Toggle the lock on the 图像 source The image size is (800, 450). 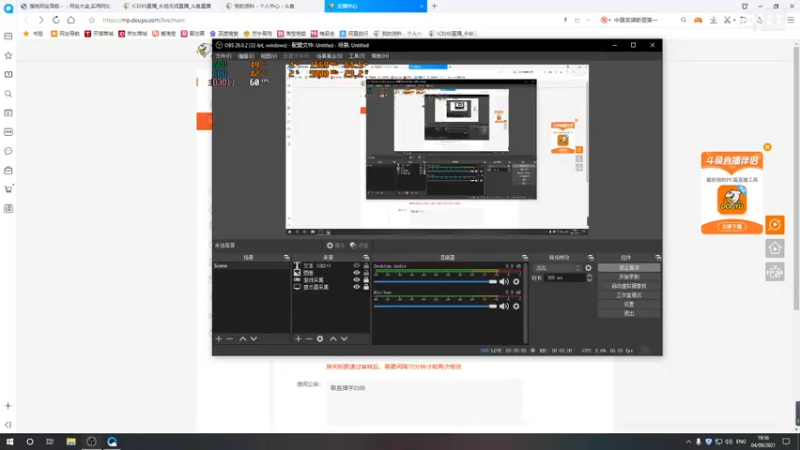click(x=366, y=273)
